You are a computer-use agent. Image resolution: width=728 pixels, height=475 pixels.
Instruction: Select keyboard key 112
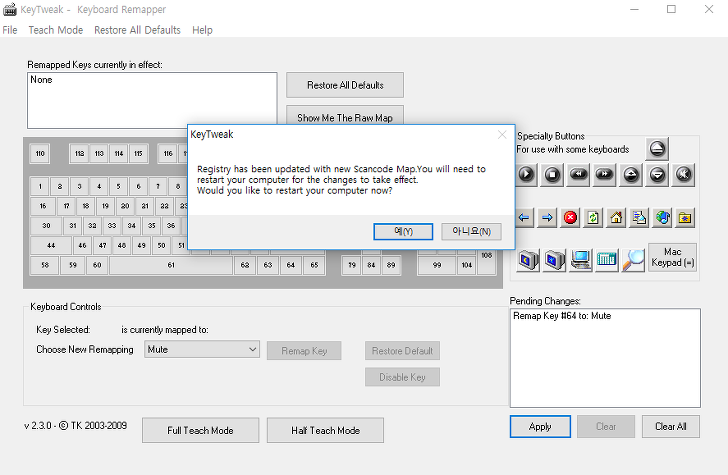(x=79, y=154)
